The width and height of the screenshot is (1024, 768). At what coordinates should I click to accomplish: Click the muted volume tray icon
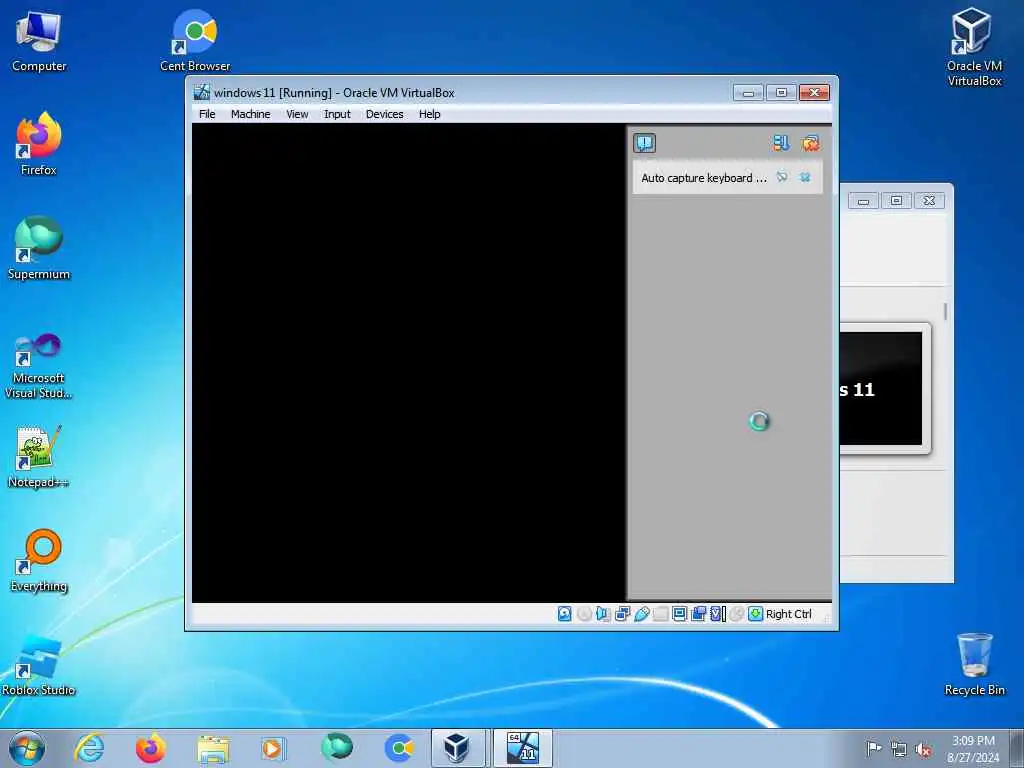point(923,749)
